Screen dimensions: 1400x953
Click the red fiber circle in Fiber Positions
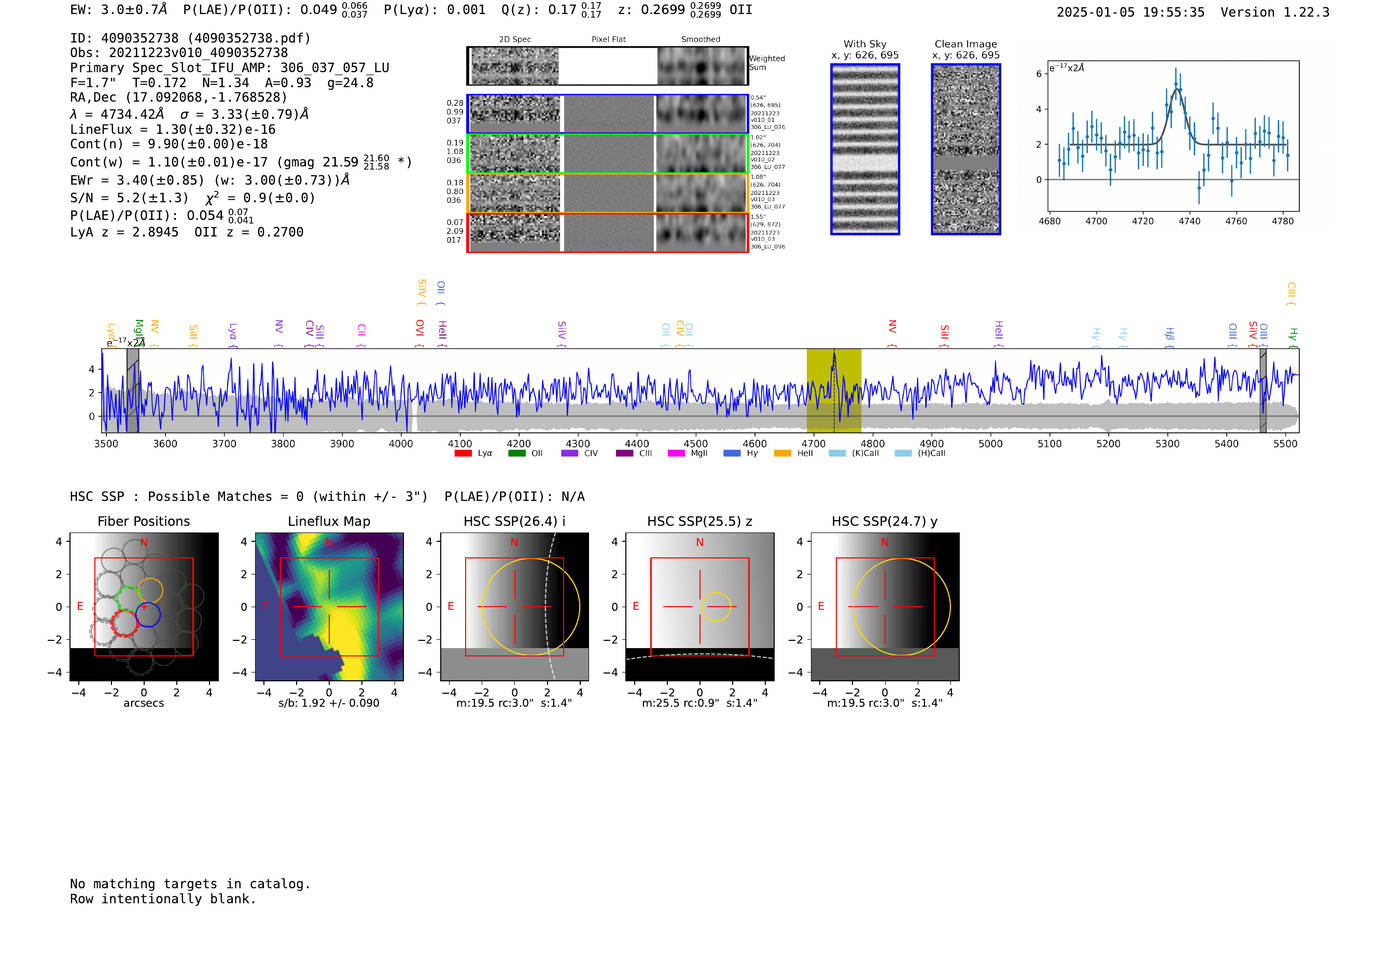click(x=124, y=624)
